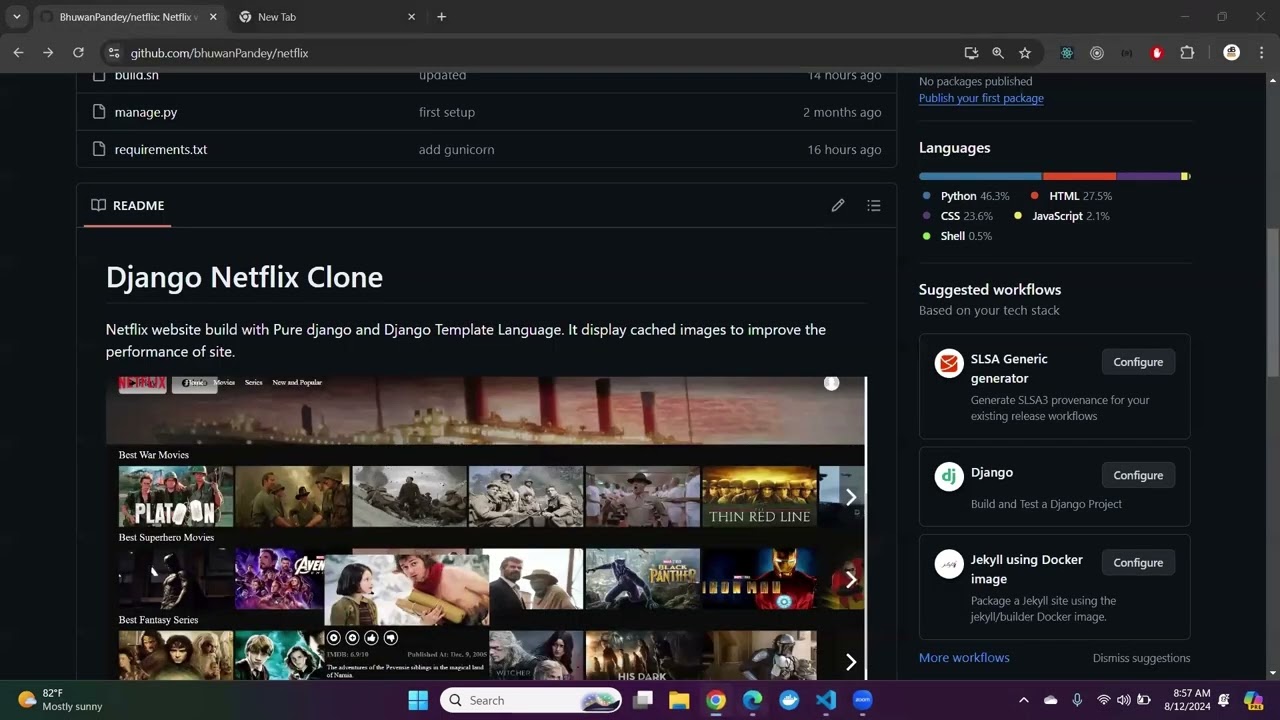Image resolution: width=1280 pixels, height=720 pixels.
Task: Click the Python segment in languages bar
Action: coord(980,176)
